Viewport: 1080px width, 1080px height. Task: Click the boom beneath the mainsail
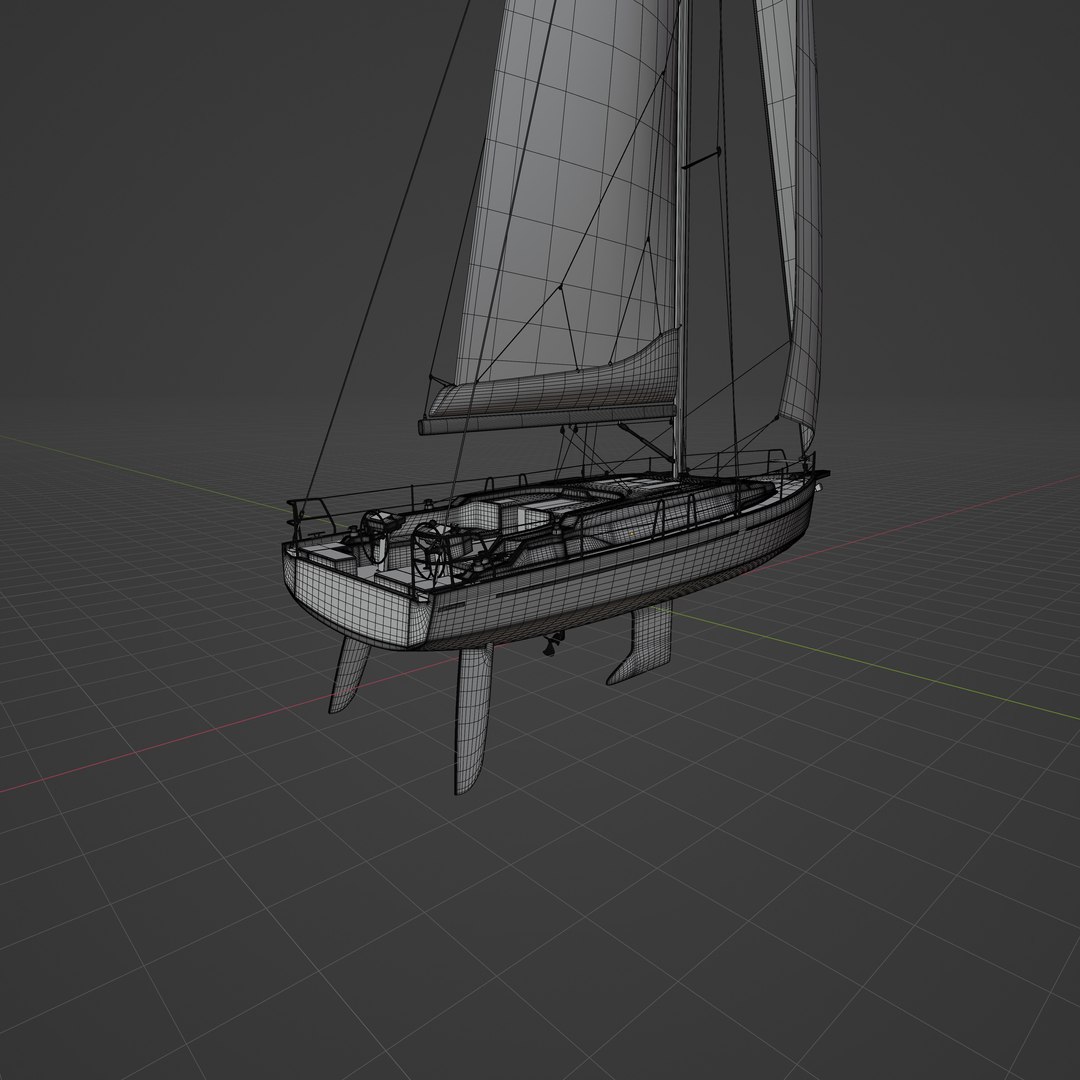546,421
